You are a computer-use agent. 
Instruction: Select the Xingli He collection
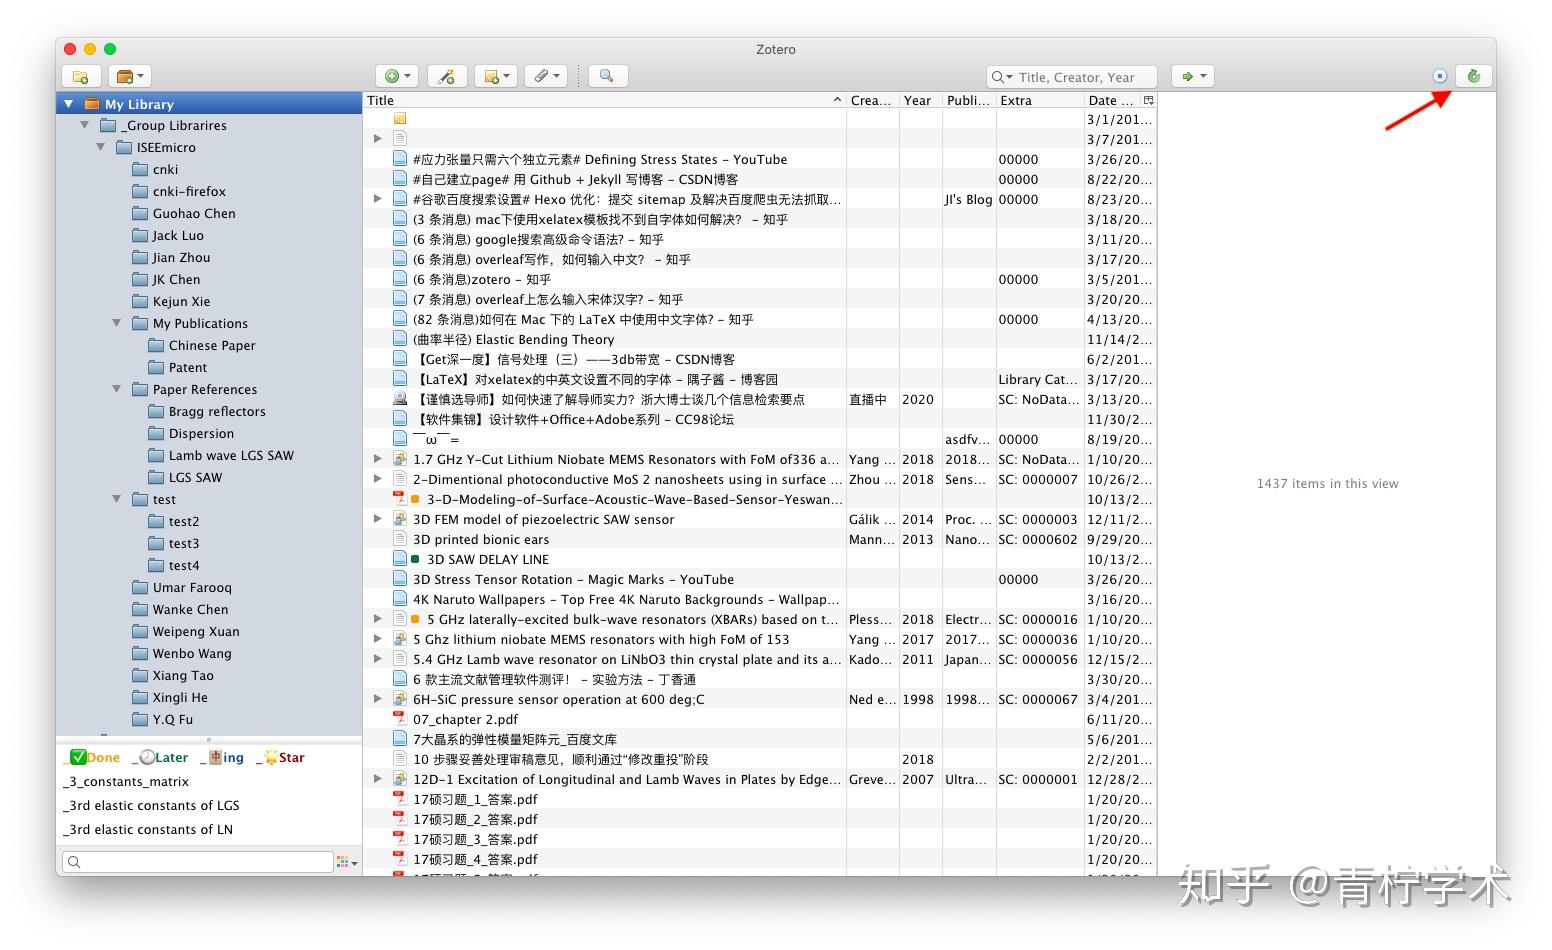point(180,697)
